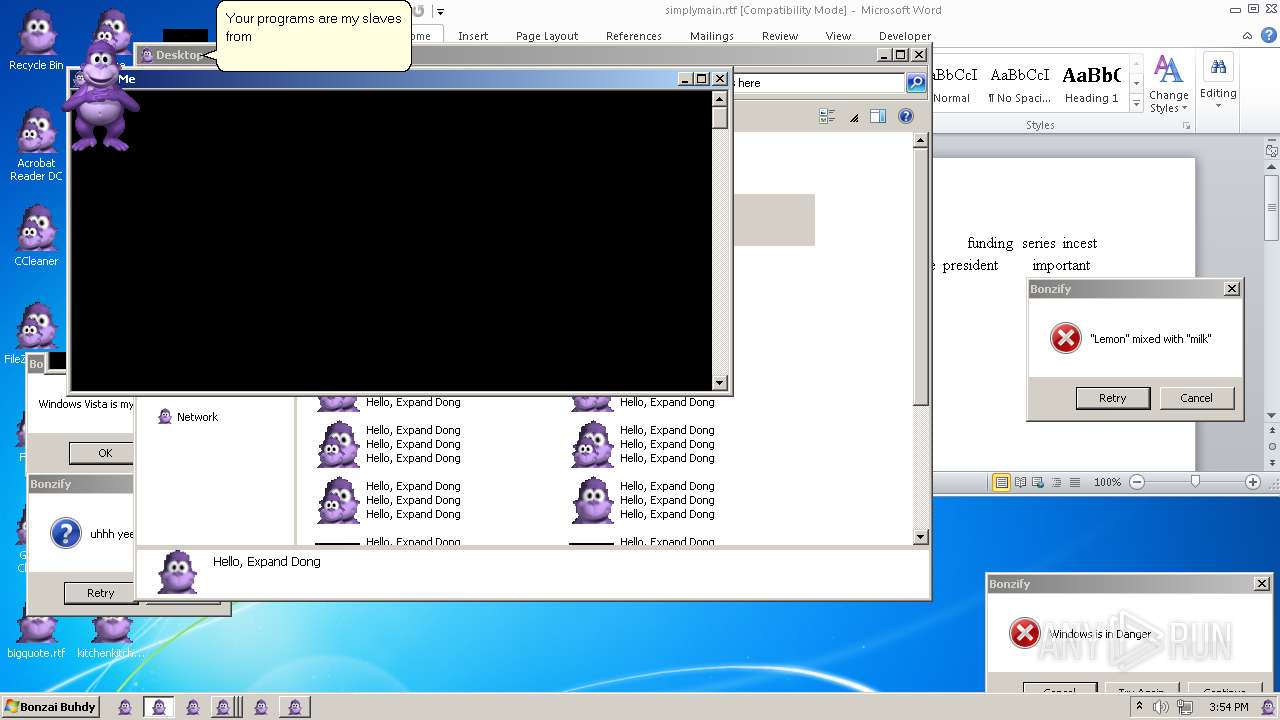Select Full Screen Reading view in Word status bar

1021,482
